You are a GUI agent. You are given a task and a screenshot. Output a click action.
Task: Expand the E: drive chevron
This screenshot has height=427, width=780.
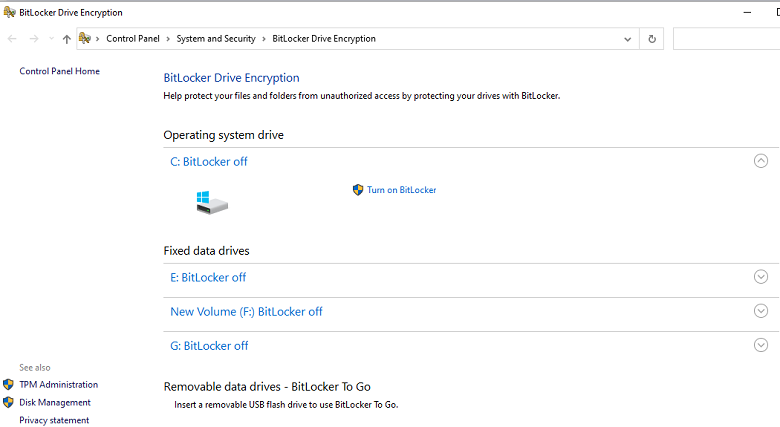click(761, 277)
